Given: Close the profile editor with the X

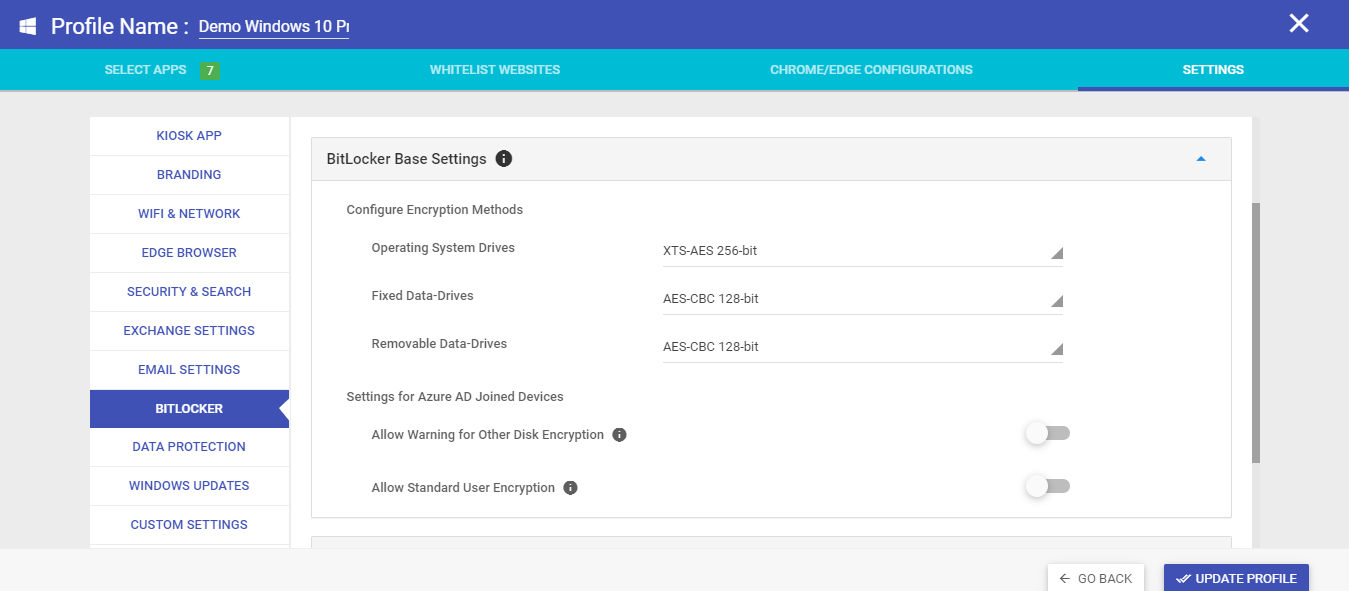Looking at the screenshot, I should [x=1298, y=24].
